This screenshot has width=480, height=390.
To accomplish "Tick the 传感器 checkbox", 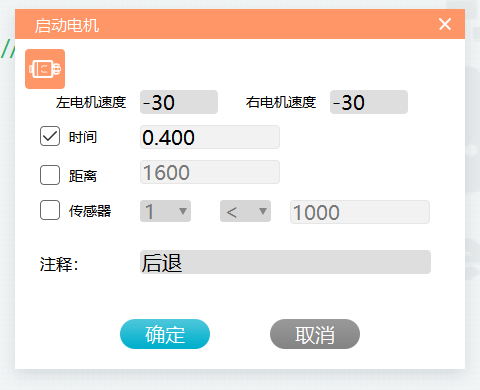I will pyautogui.click(x=50, y=210).
